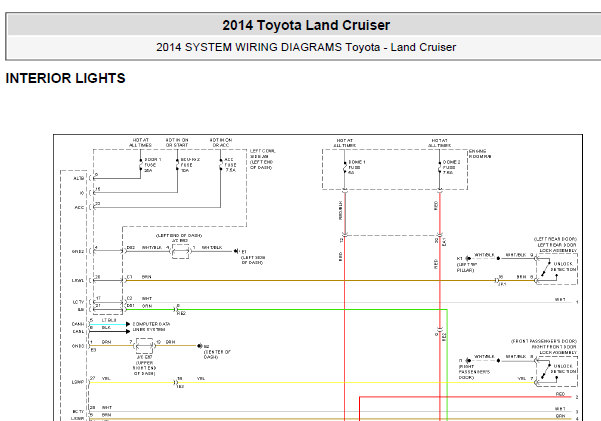Click the vertical RED/BLK wire label
This screenshot has height=421, width=601.
point(340,210)
